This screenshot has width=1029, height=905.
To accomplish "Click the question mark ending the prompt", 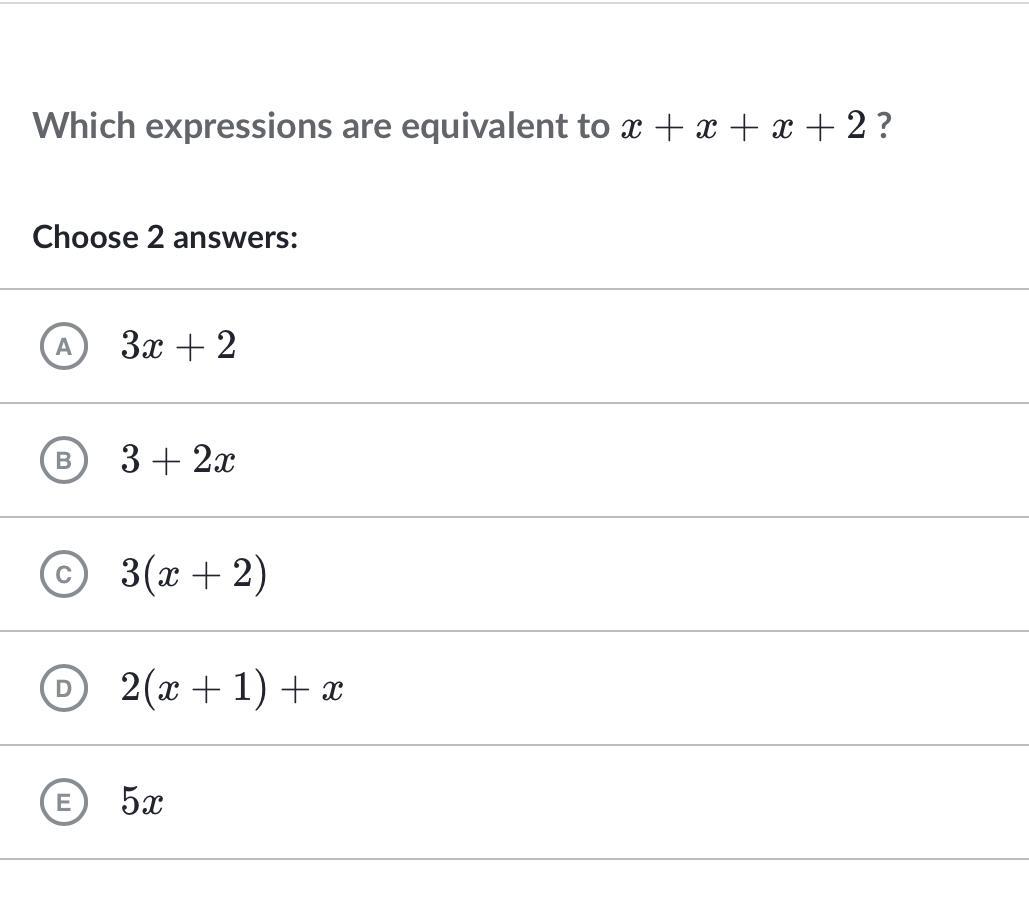I will tap(884, 125).
